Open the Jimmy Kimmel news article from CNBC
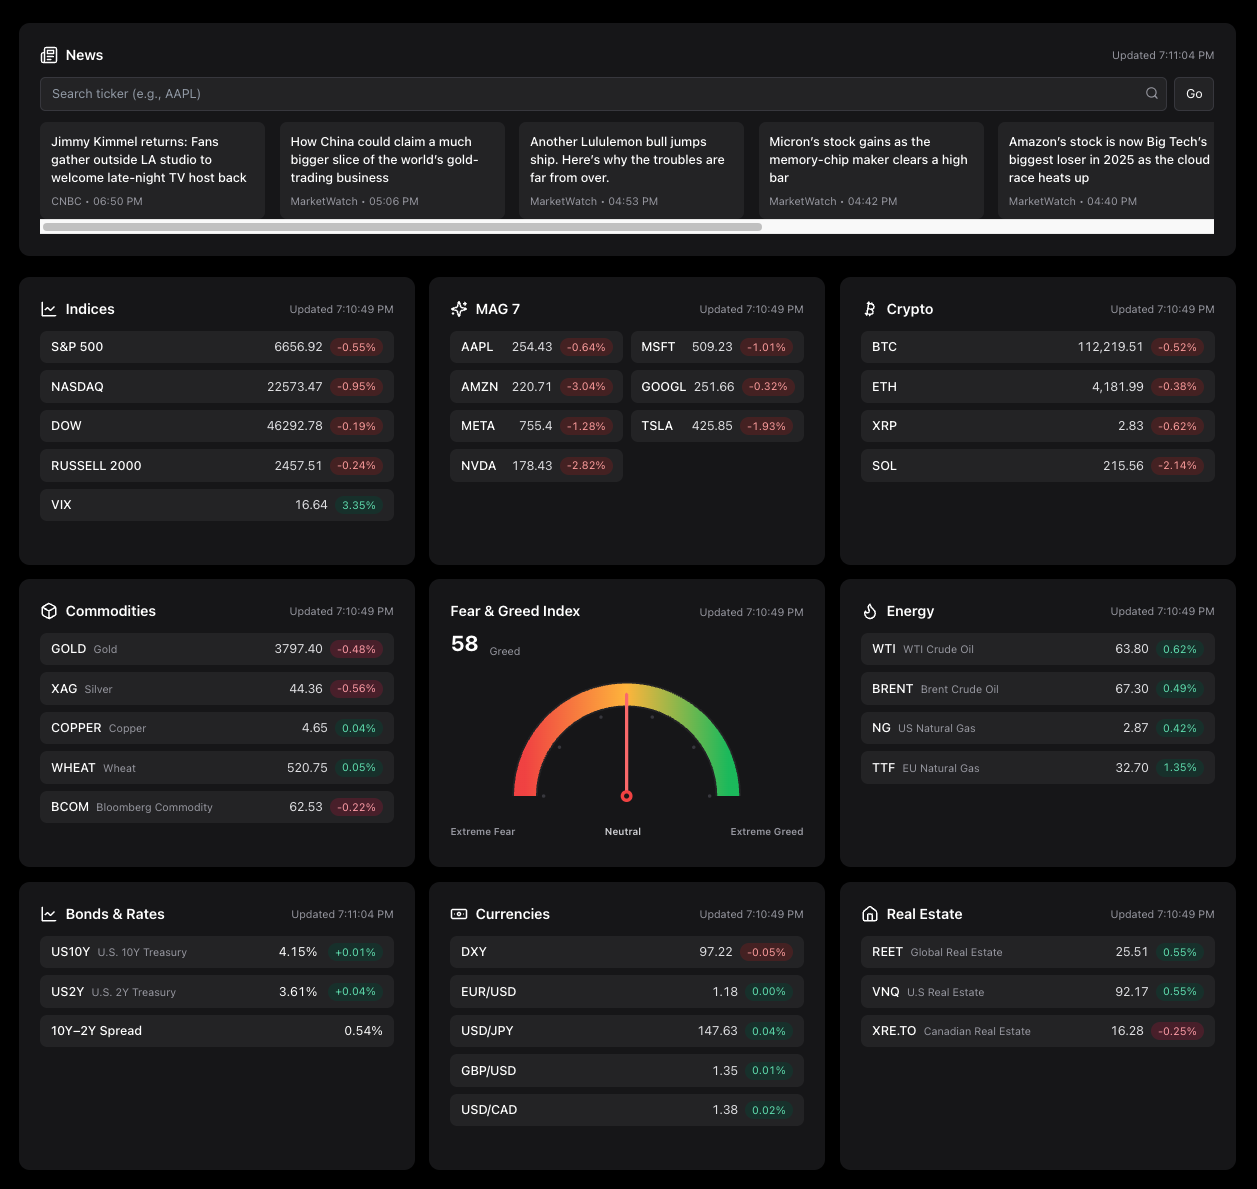 pos(152,170)
